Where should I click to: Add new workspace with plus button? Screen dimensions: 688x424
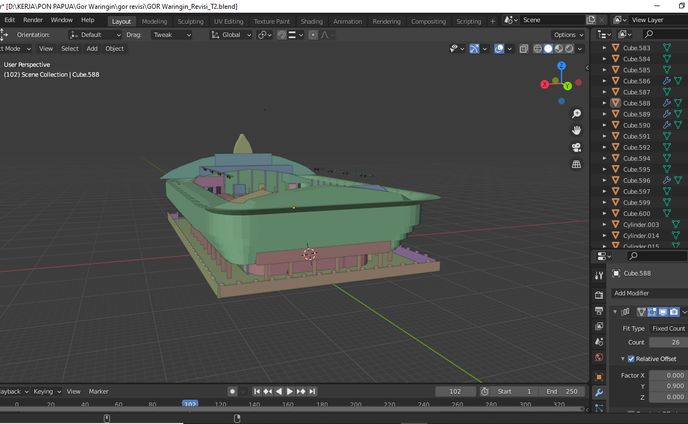(x=492, y=21)
